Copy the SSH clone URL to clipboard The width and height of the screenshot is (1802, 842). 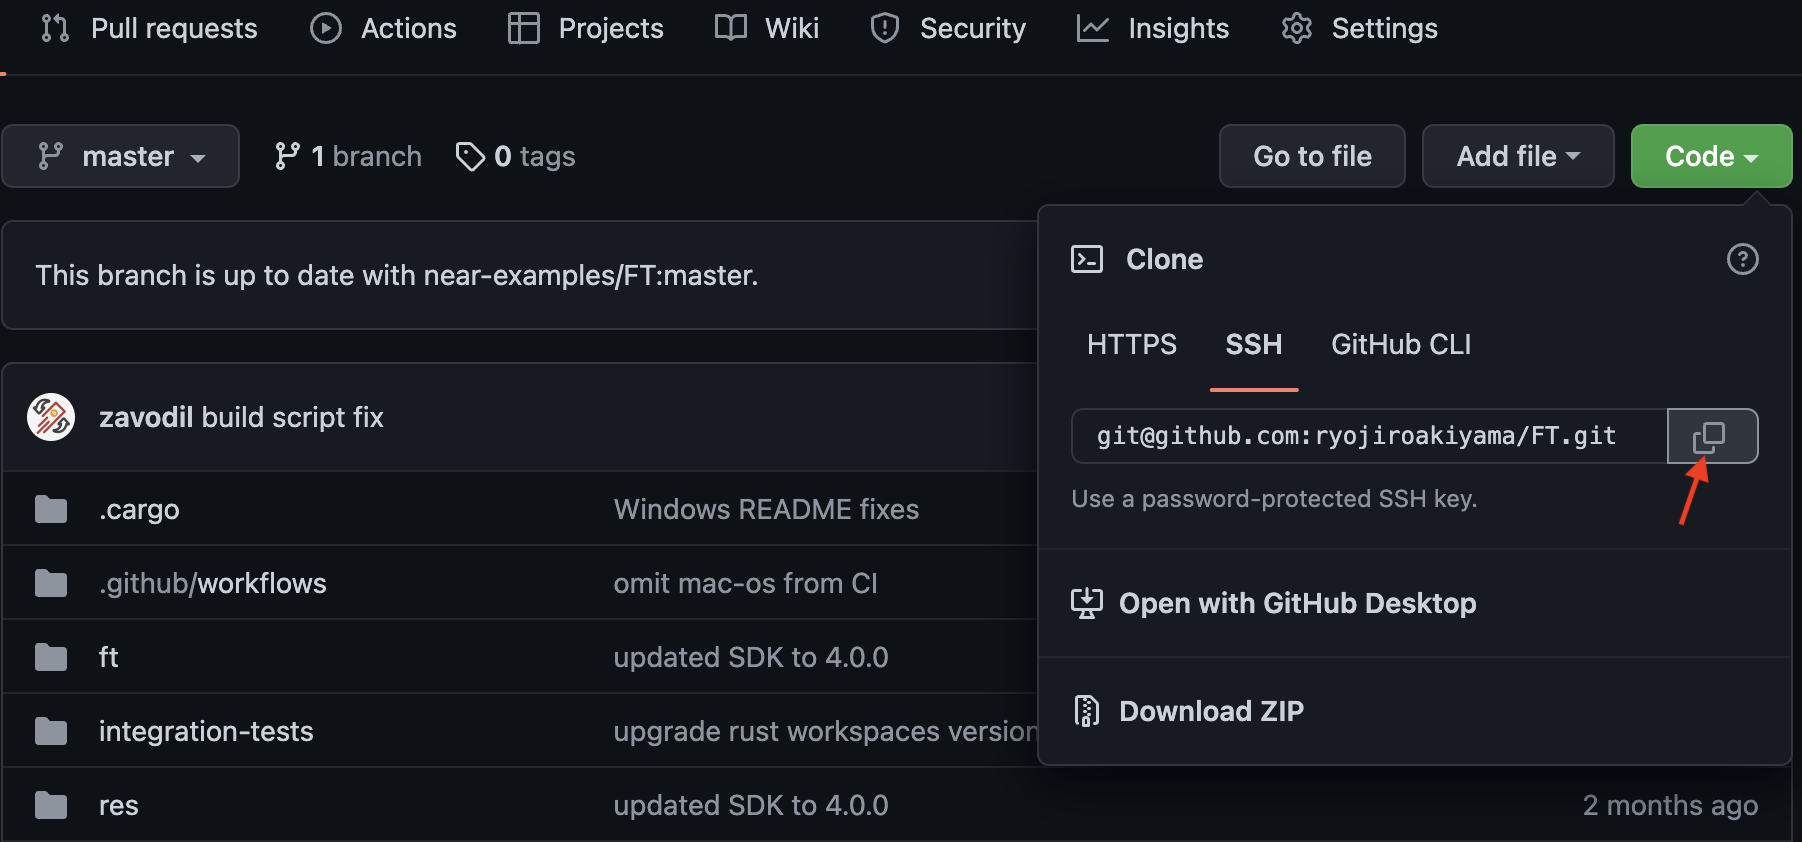[1712, 436]
